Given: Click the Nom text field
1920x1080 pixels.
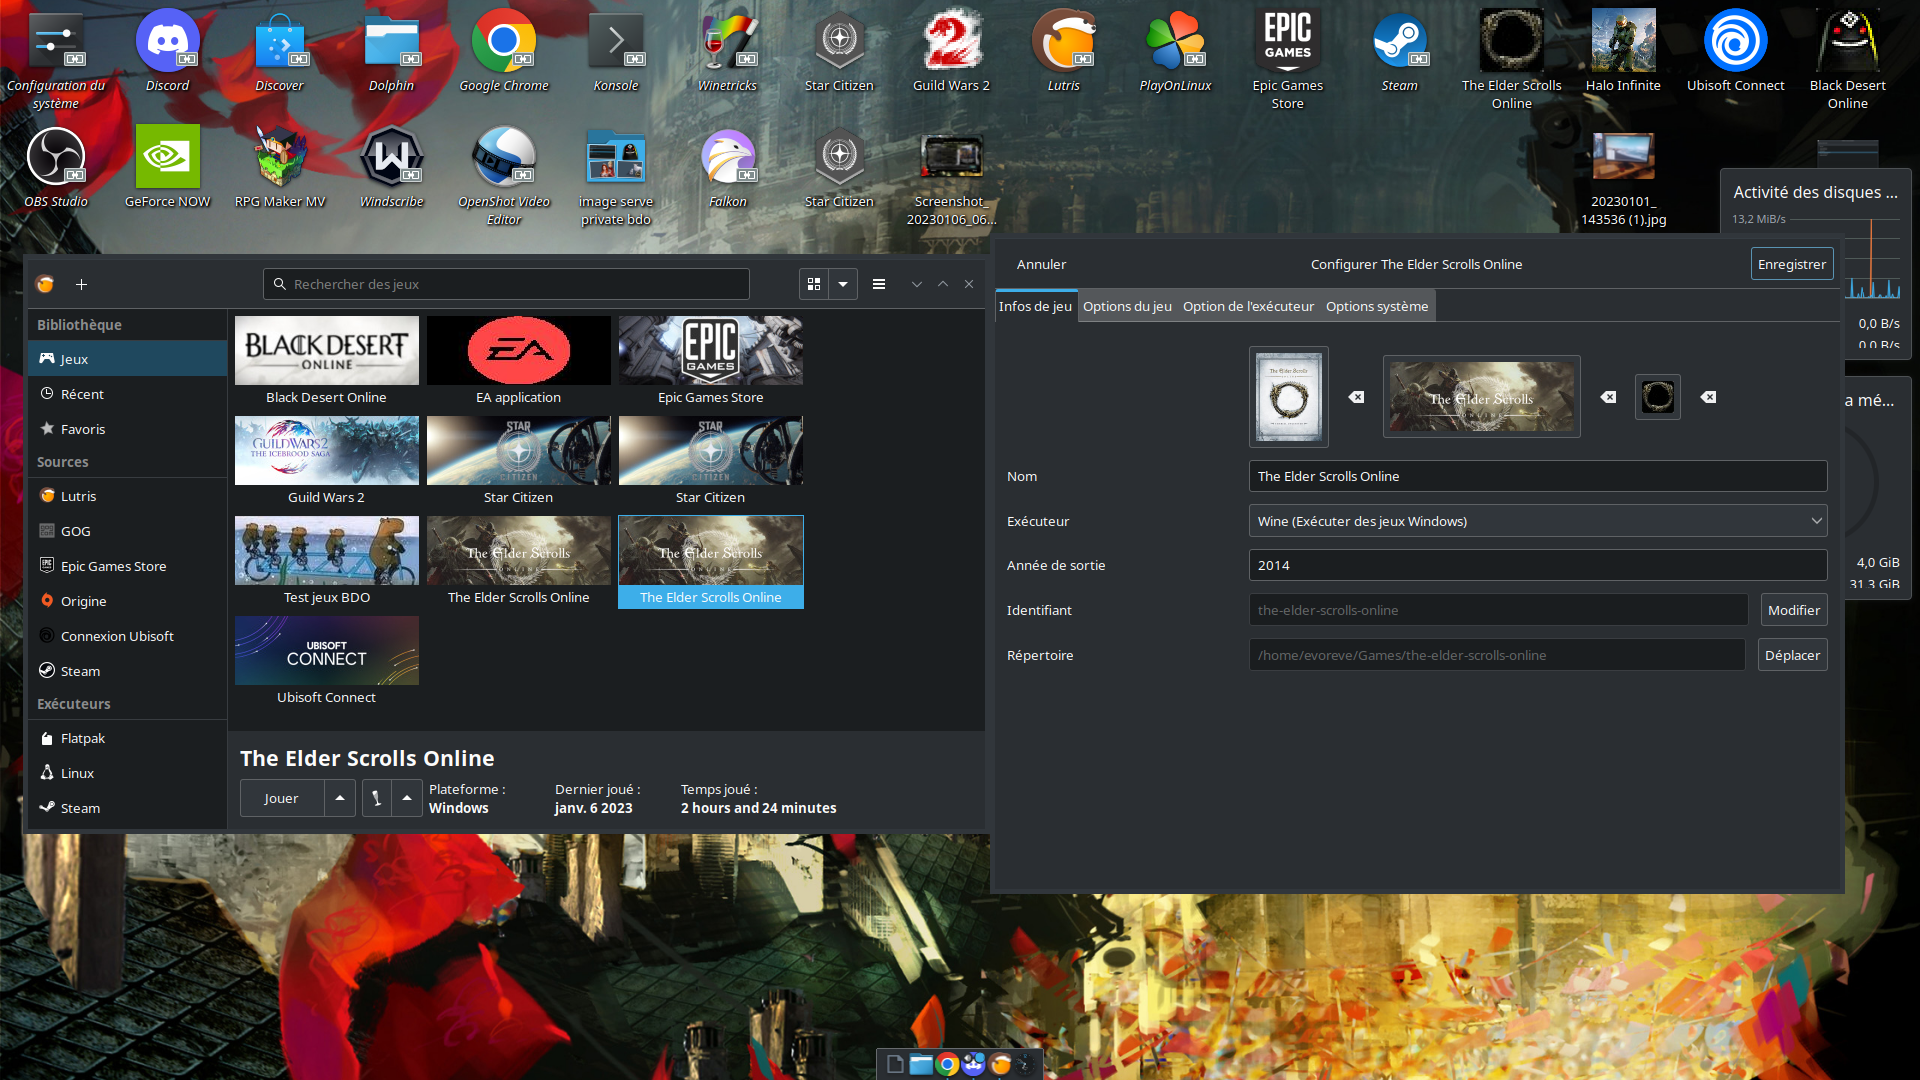Looking at the screenshot, I should [1537, 476].
